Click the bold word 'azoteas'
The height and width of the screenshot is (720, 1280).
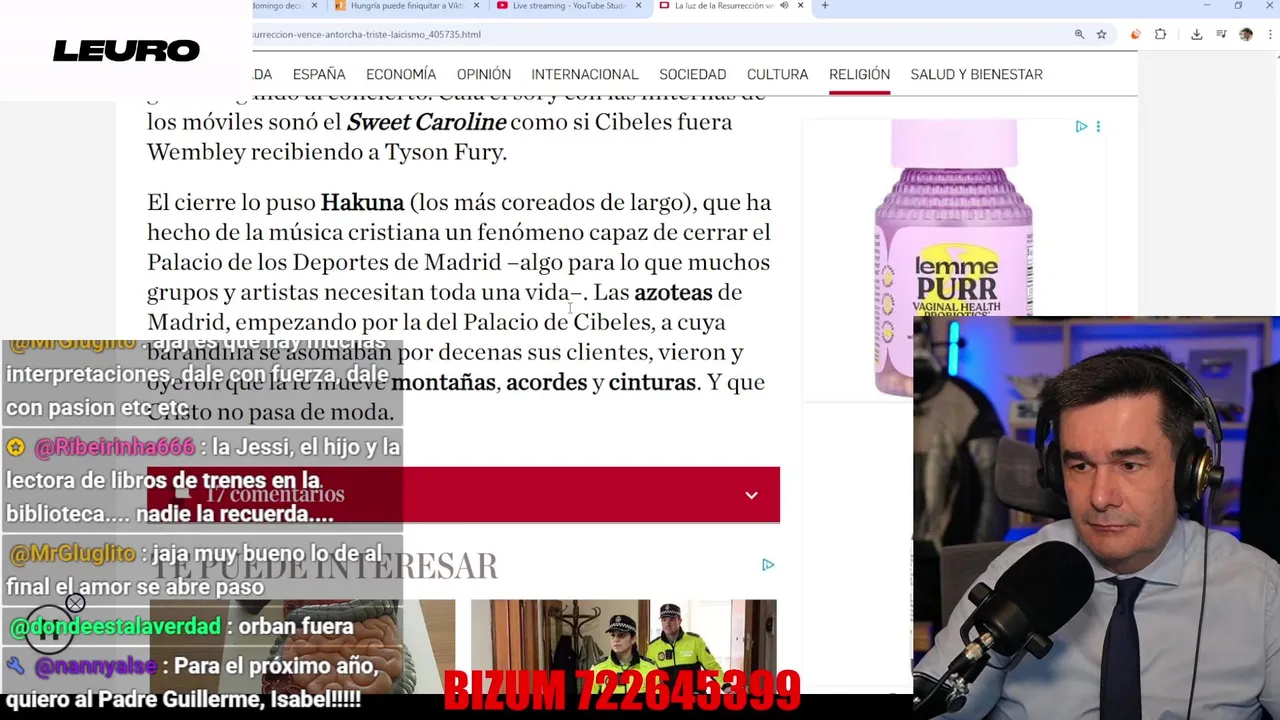click(673, 292)
